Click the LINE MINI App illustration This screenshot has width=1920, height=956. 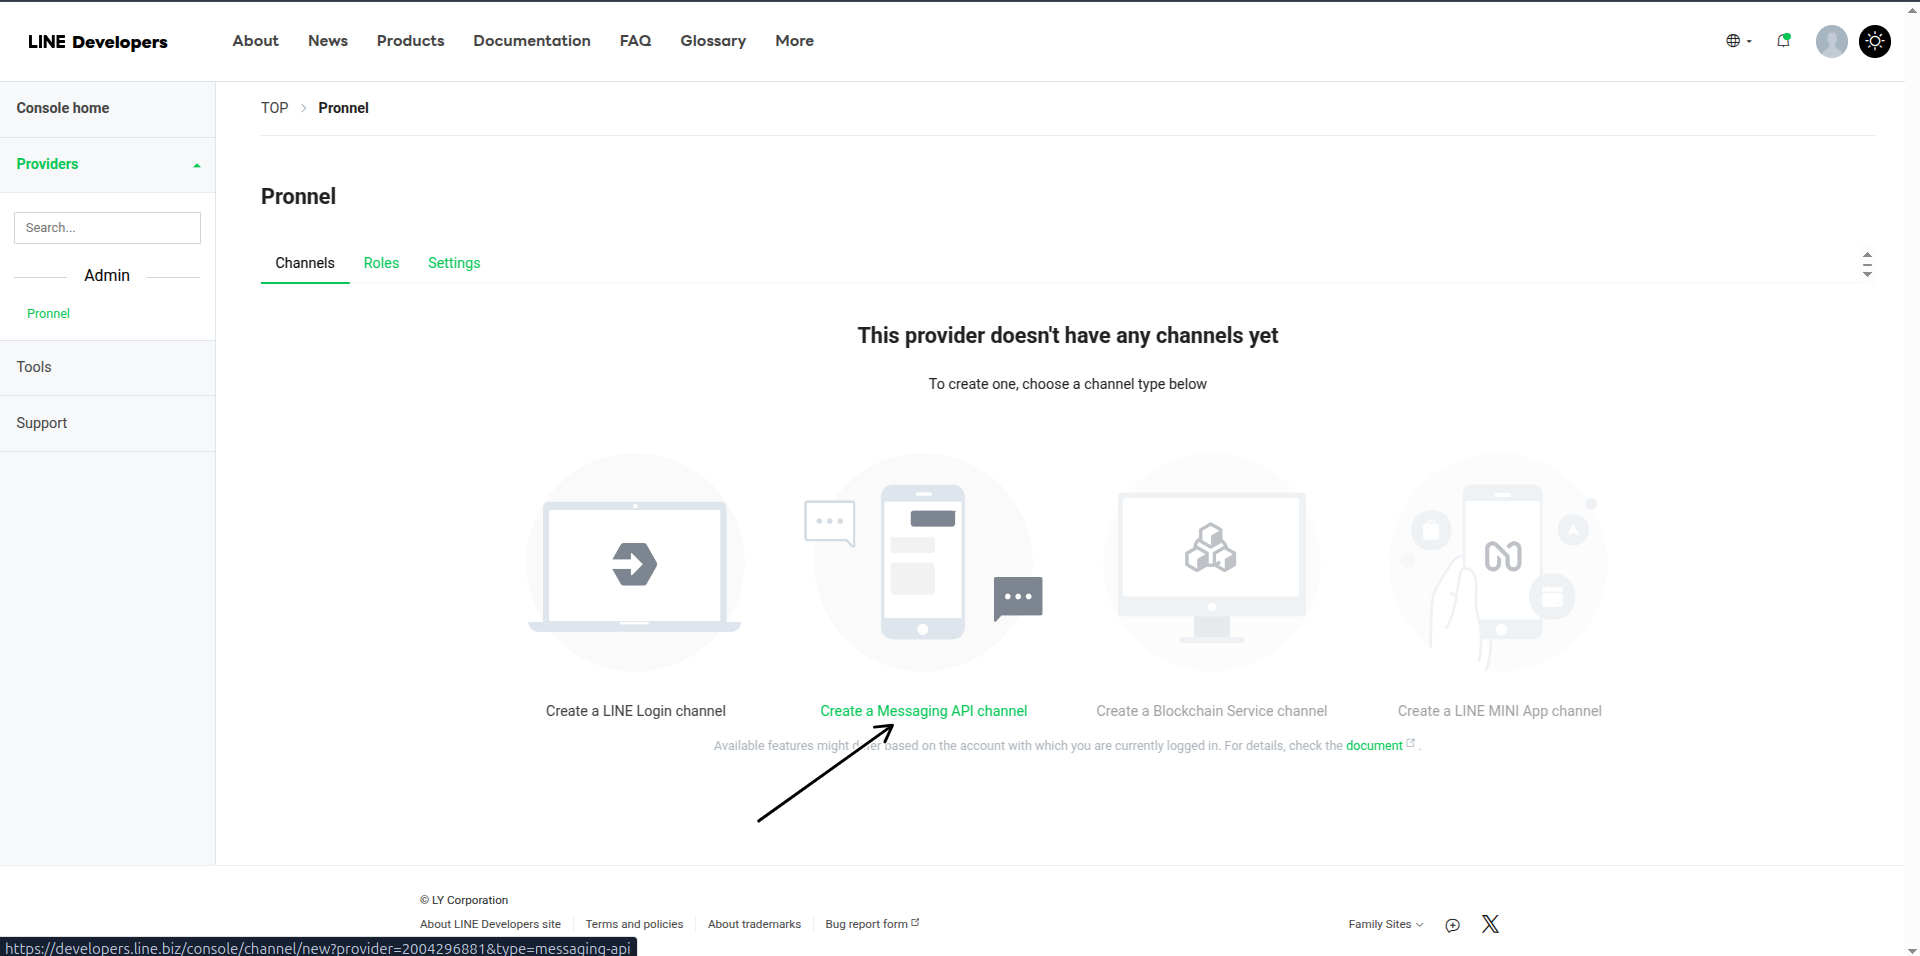click(1499, 563)
